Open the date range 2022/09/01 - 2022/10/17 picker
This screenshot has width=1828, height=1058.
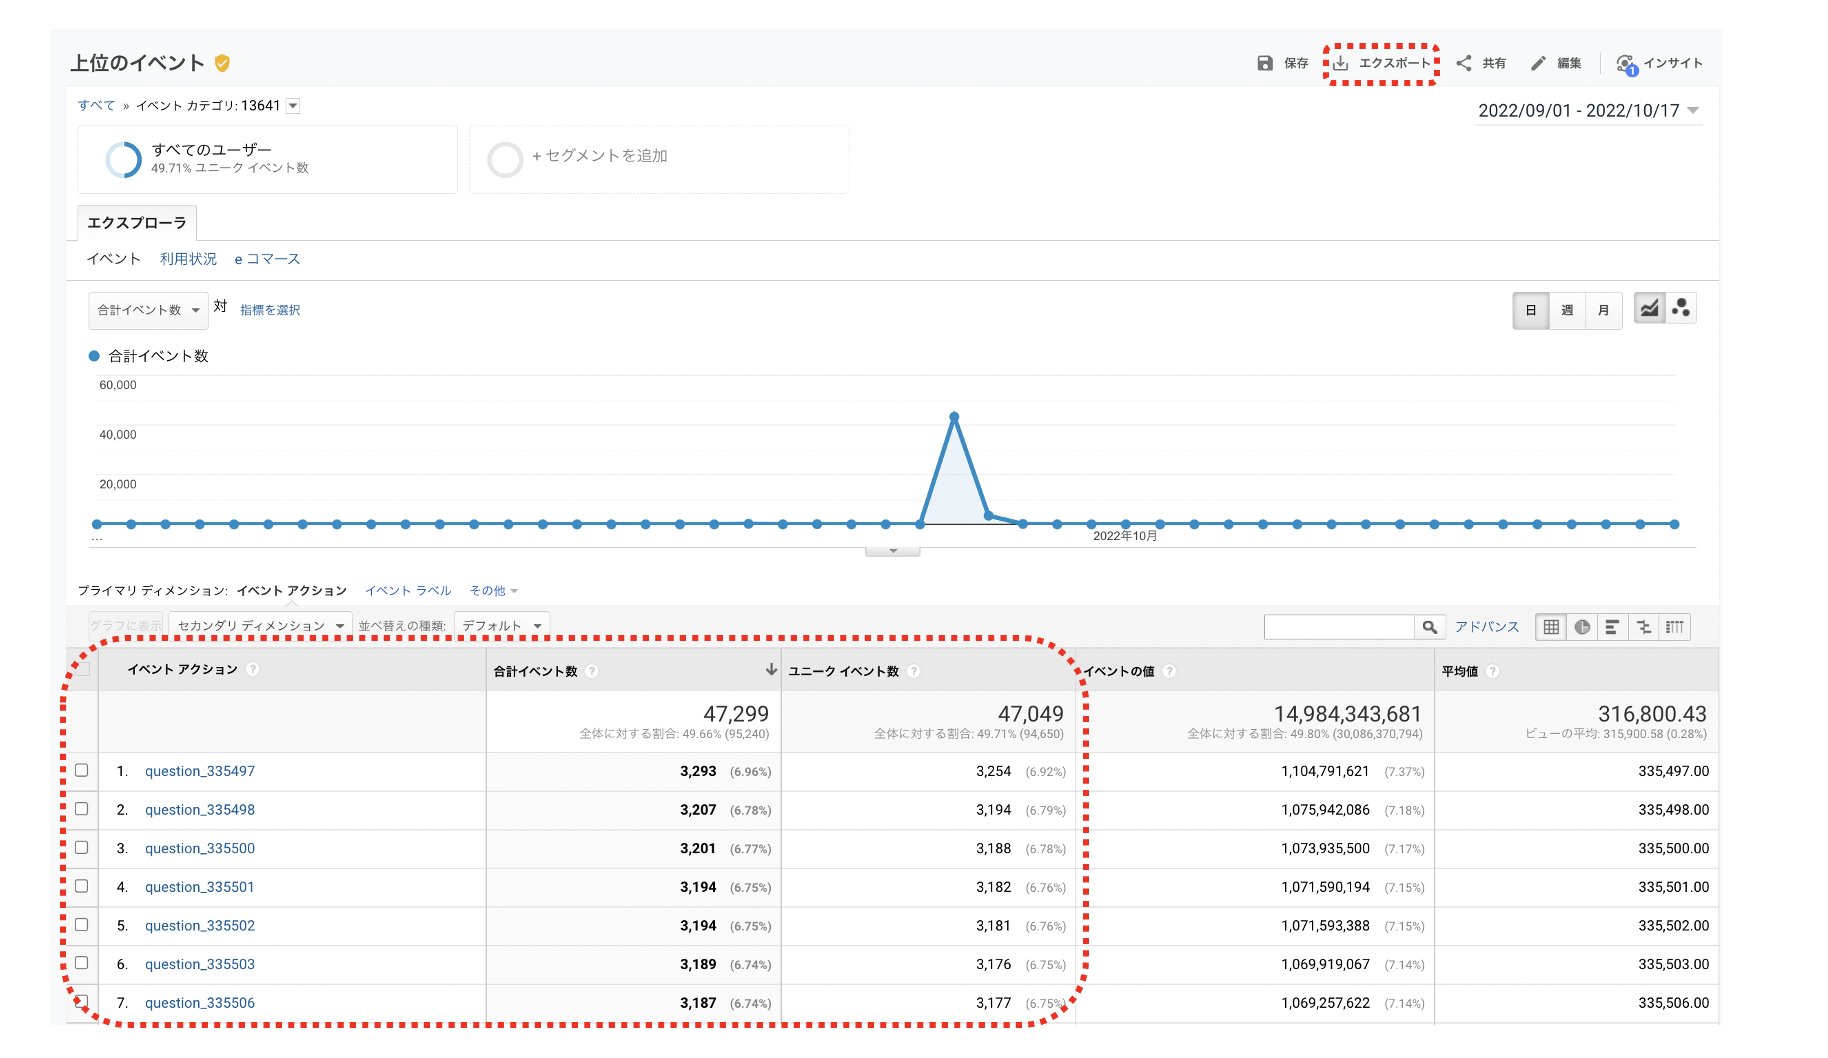pos(1588,111)
